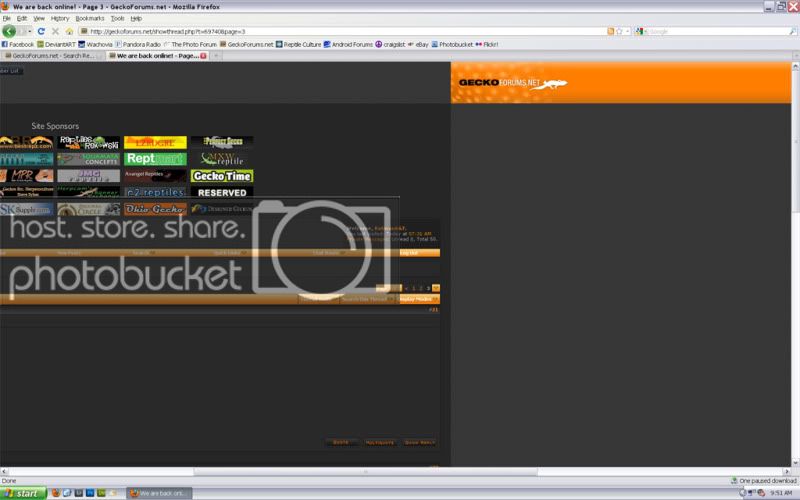Close the 'We are back online!' tab

pos(203,56)
